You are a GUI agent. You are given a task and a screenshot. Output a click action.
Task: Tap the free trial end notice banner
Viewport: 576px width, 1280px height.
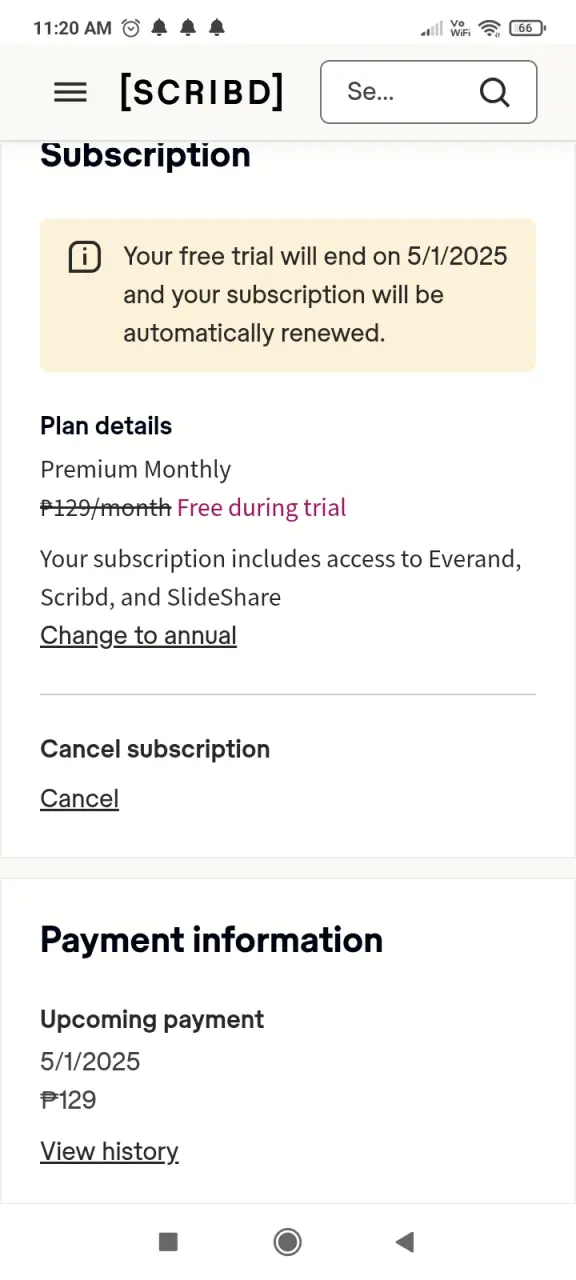point(288,295)
